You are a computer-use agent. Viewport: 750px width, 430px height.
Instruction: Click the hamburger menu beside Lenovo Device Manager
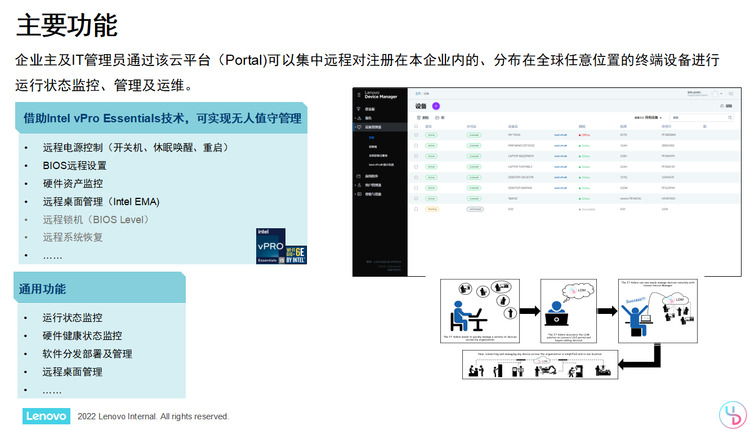click(359, 95)
